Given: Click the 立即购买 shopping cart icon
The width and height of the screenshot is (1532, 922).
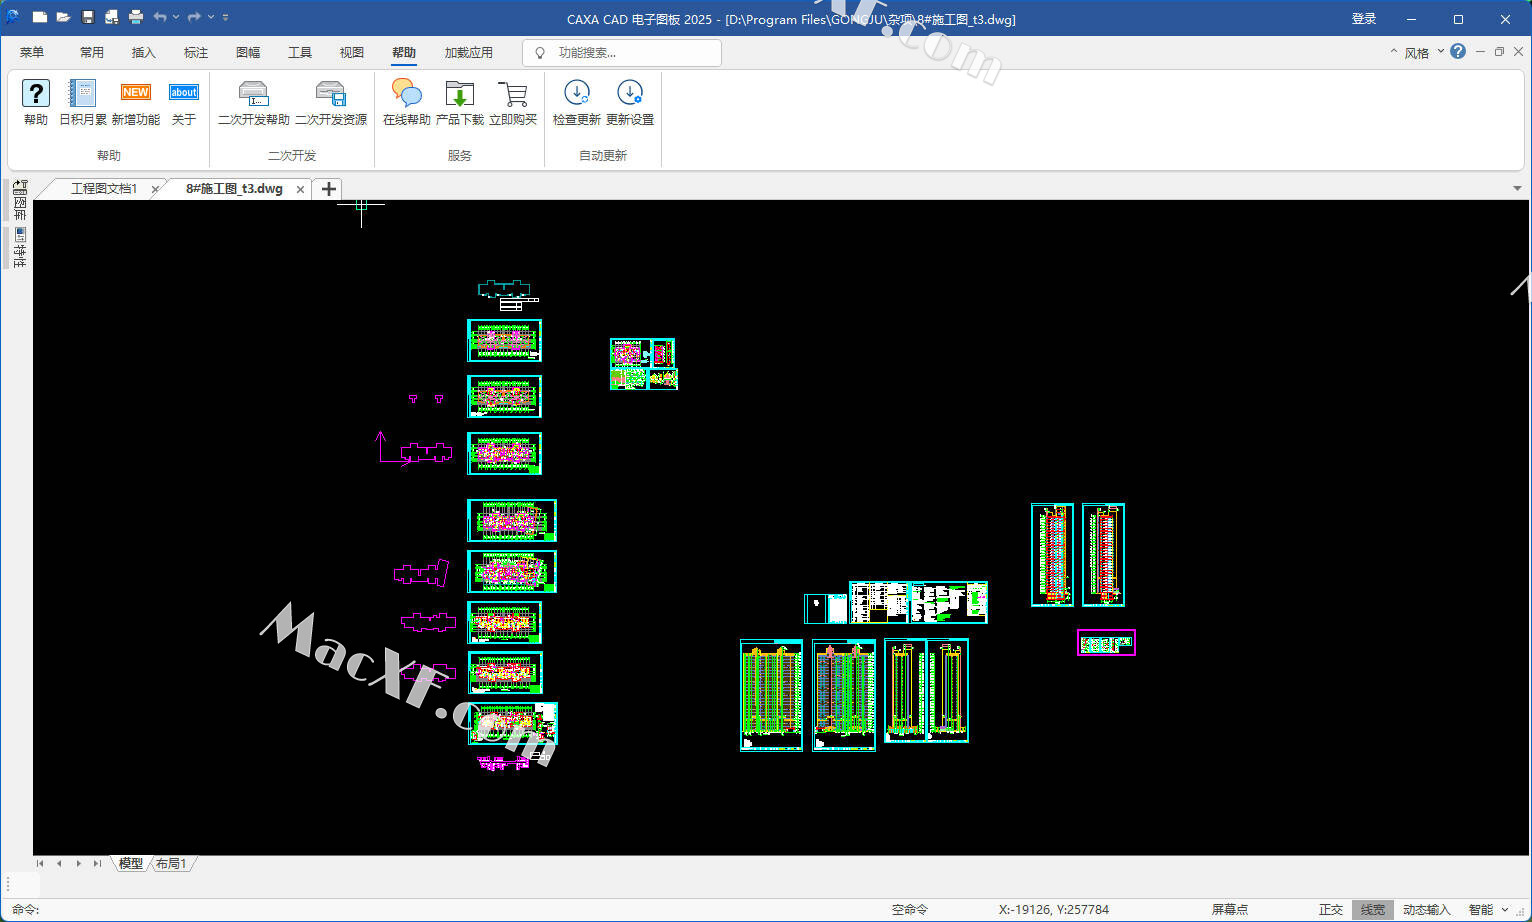Looking at the screenshot, I should pos(513,94).
